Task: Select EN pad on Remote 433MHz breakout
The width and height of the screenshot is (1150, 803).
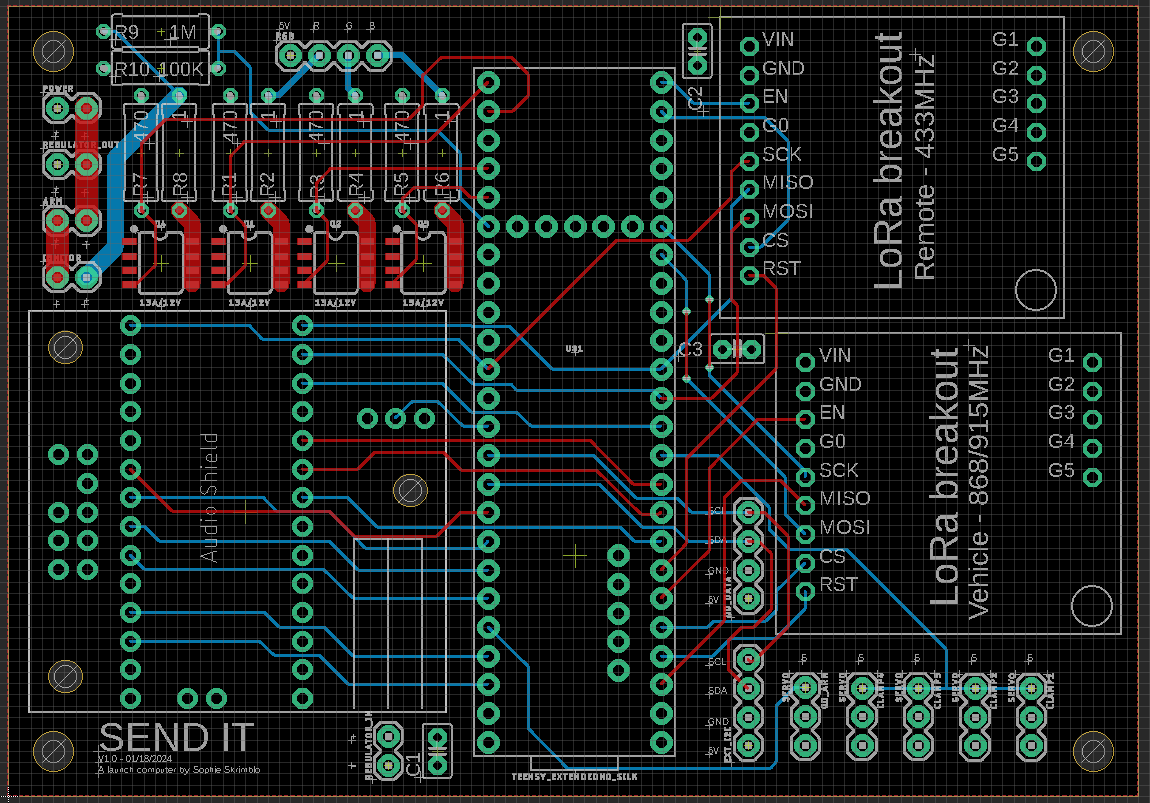Action: tap(749, 103)
